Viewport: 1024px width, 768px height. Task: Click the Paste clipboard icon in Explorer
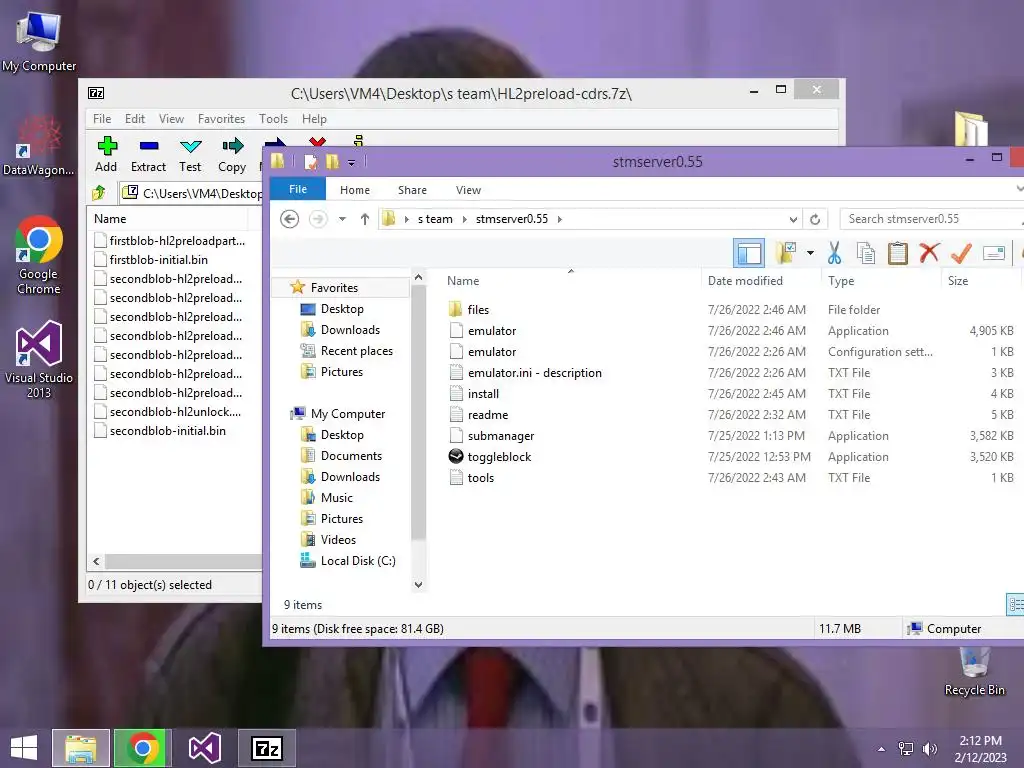tap(898, 253)
